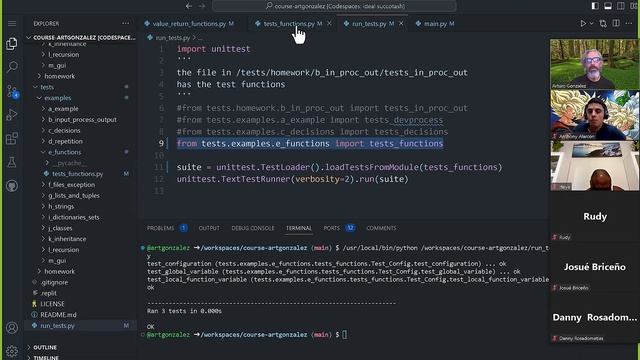Toggle the bottom panel layout icon

pyautogui.click(x=608, y=6)
